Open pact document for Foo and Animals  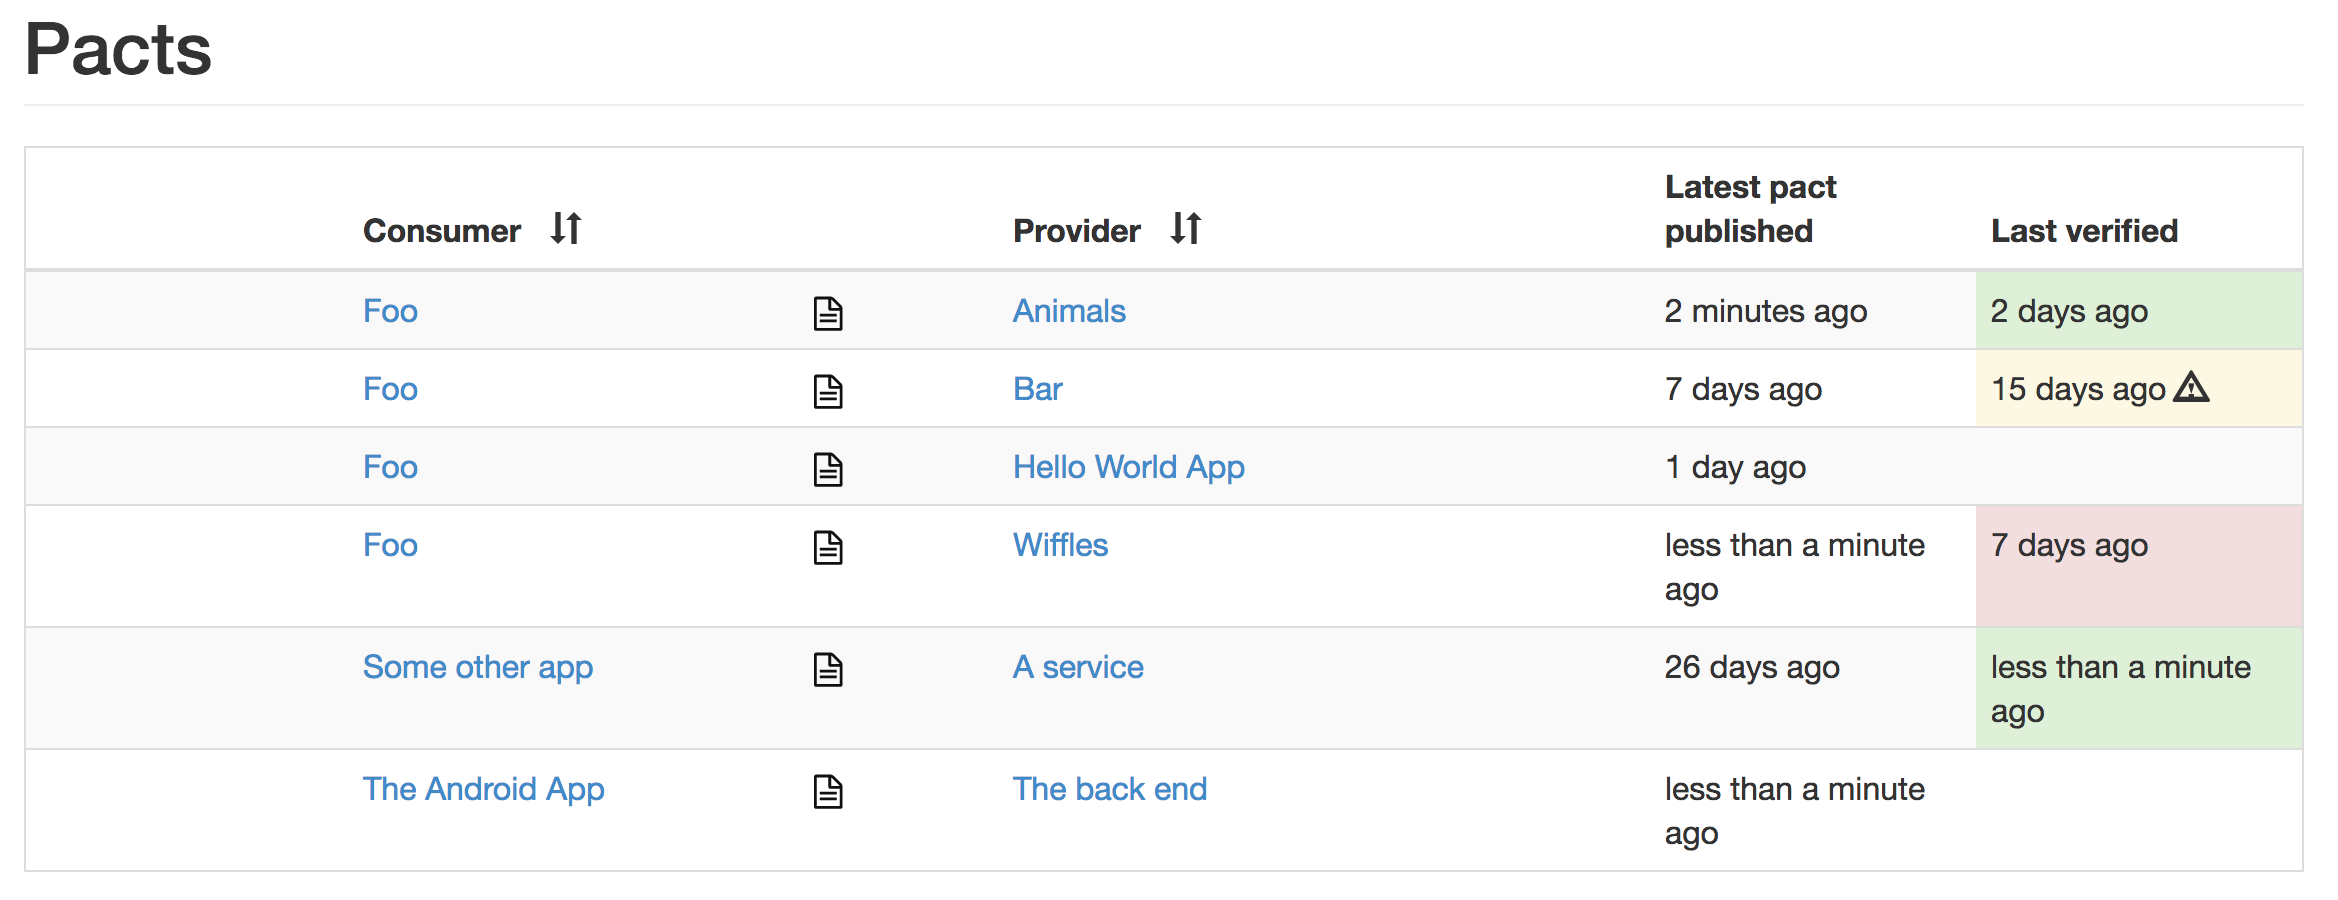[828, 313]
